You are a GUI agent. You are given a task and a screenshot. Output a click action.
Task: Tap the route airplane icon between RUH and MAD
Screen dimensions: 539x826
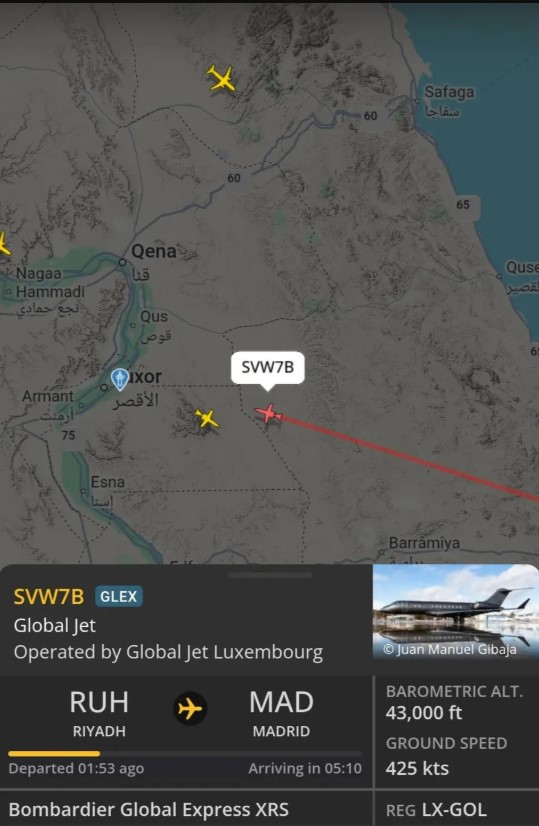pos(190,709)
